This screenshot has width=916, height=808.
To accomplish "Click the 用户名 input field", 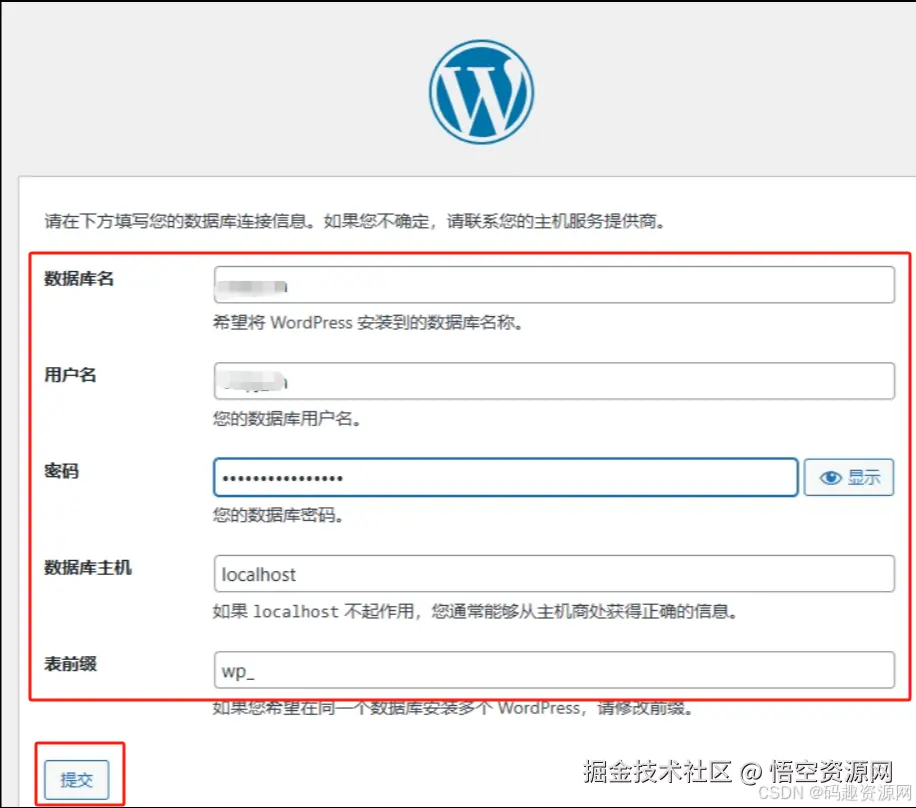I will pos(554,381).
